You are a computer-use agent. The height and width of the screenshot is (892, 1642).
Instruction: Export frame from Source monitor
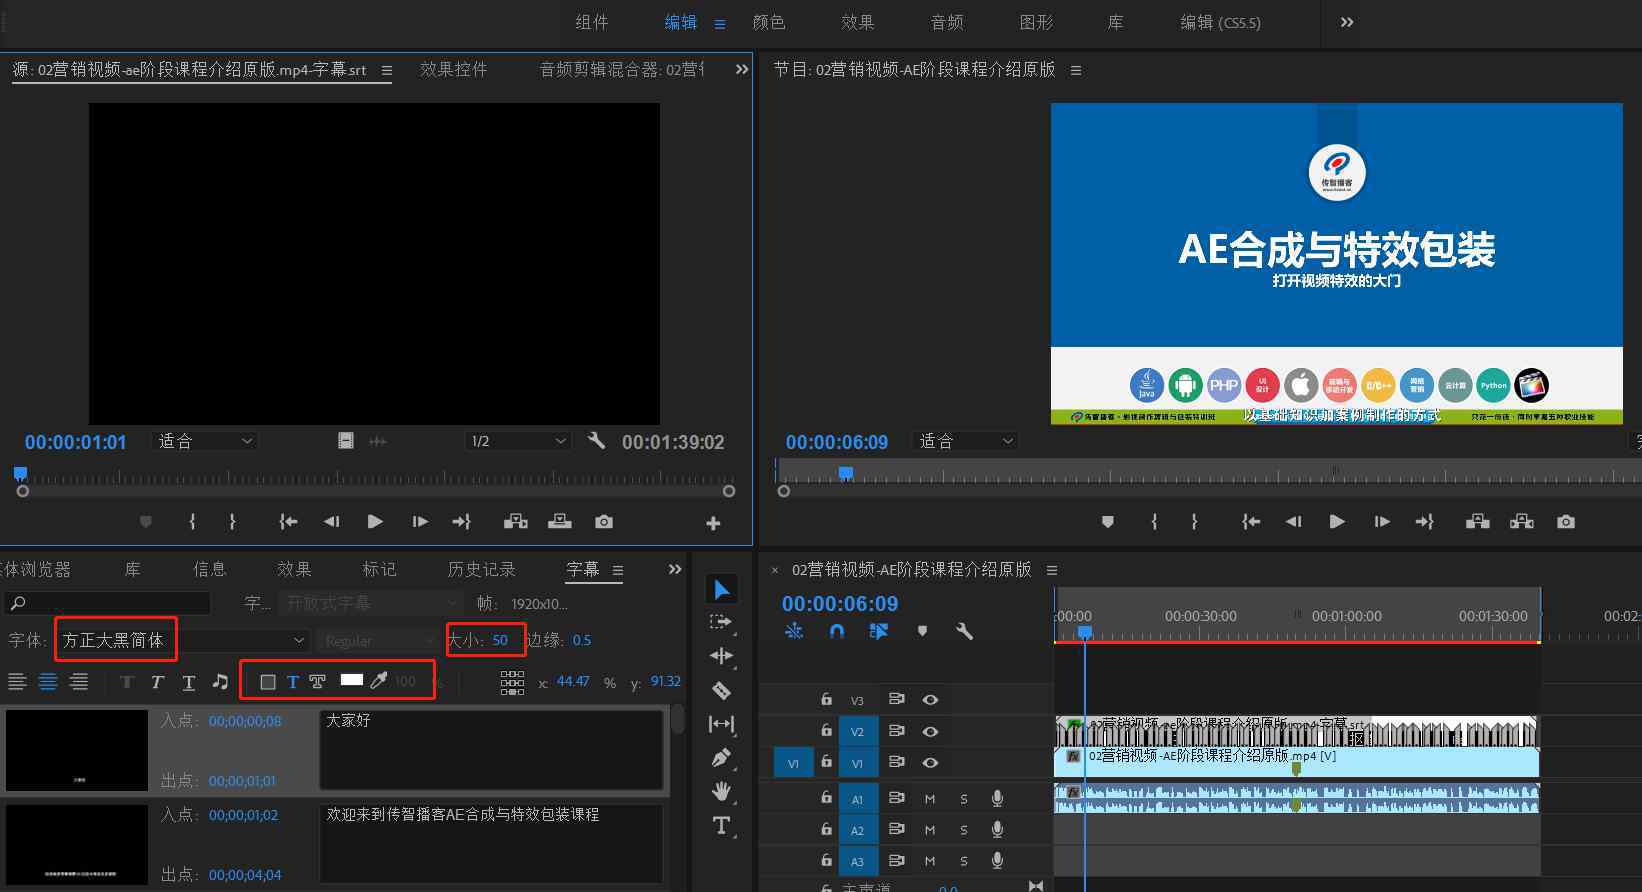click(604, 522)
